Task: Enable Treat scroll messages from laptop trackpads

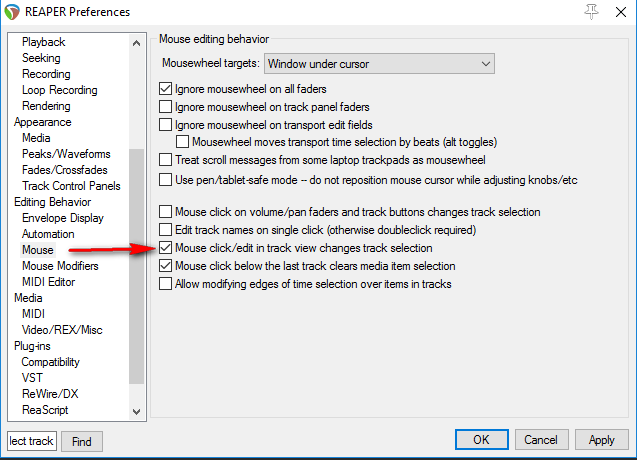Action: [165, 160]
